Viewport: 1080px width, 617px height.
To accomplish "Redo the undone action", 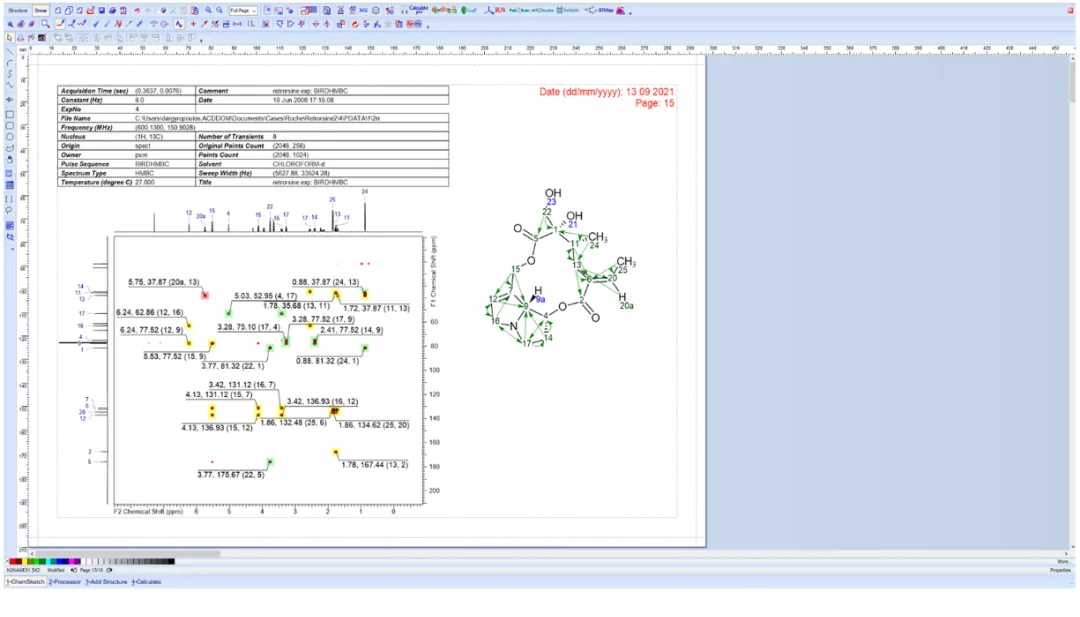I will coord(148,10).
